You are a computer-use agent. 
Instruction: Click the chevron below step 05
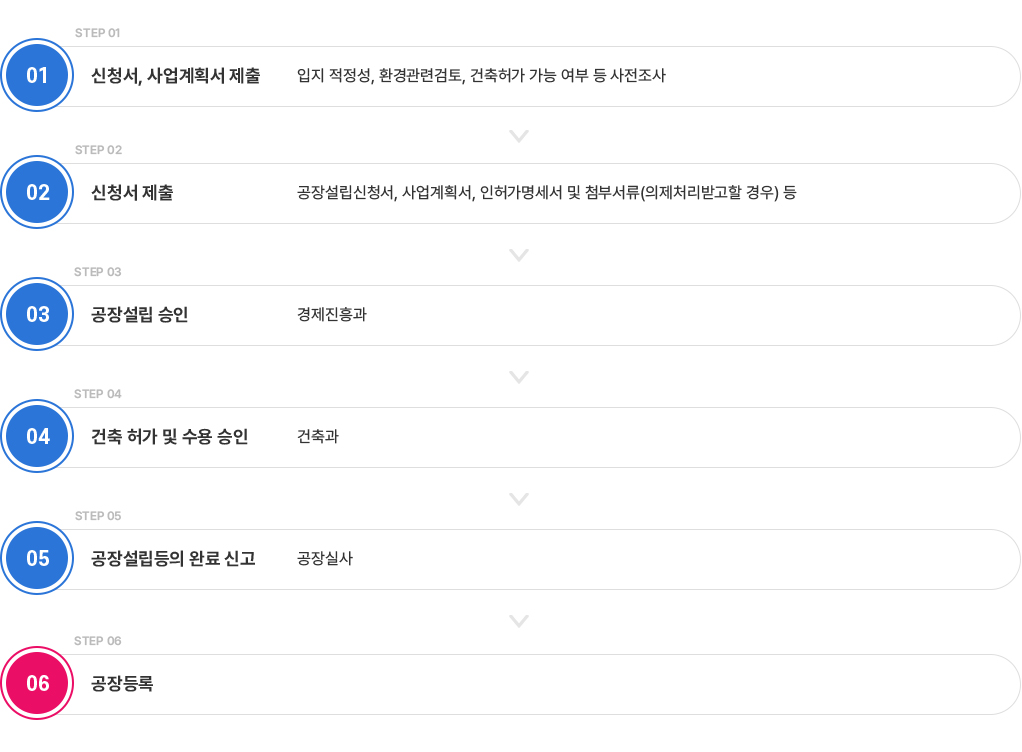[518, 621]
